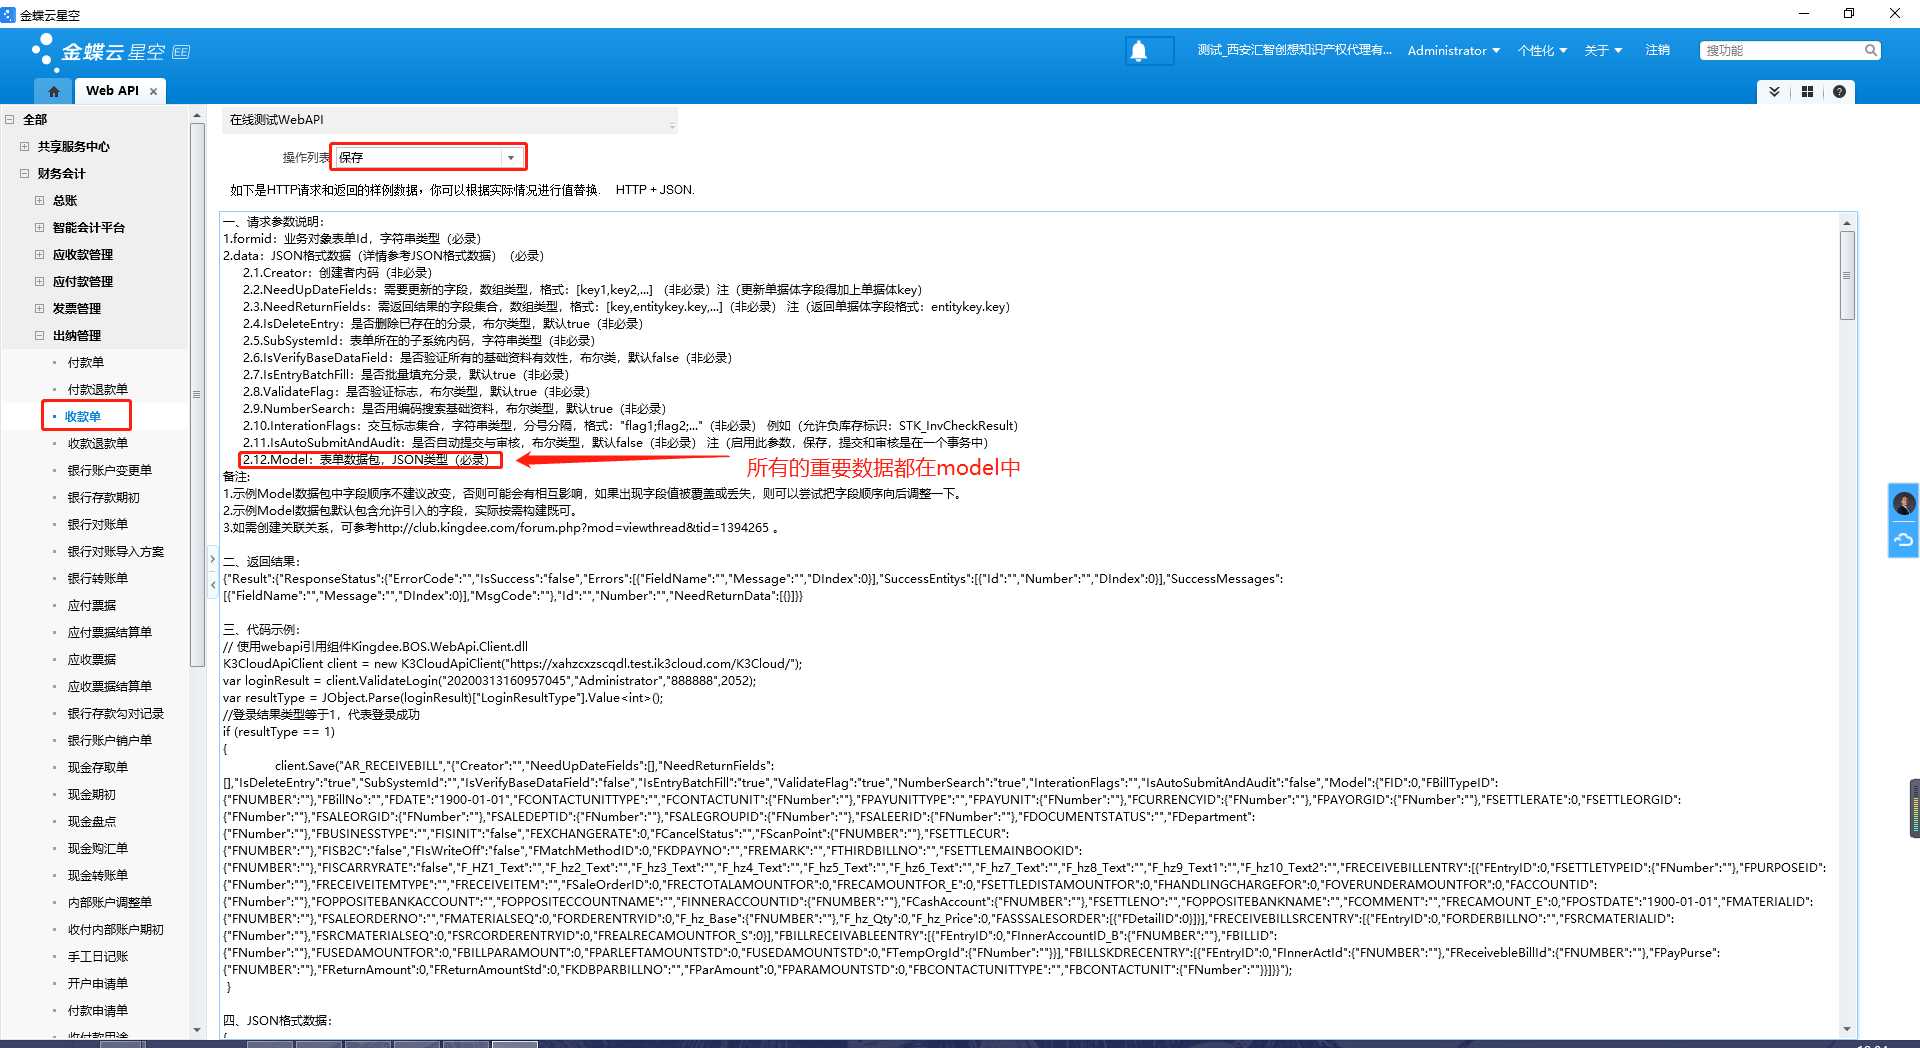Select 应收票据 in the tree
This screenshot has width=1920, height=1048.
(x=91, y=659)
